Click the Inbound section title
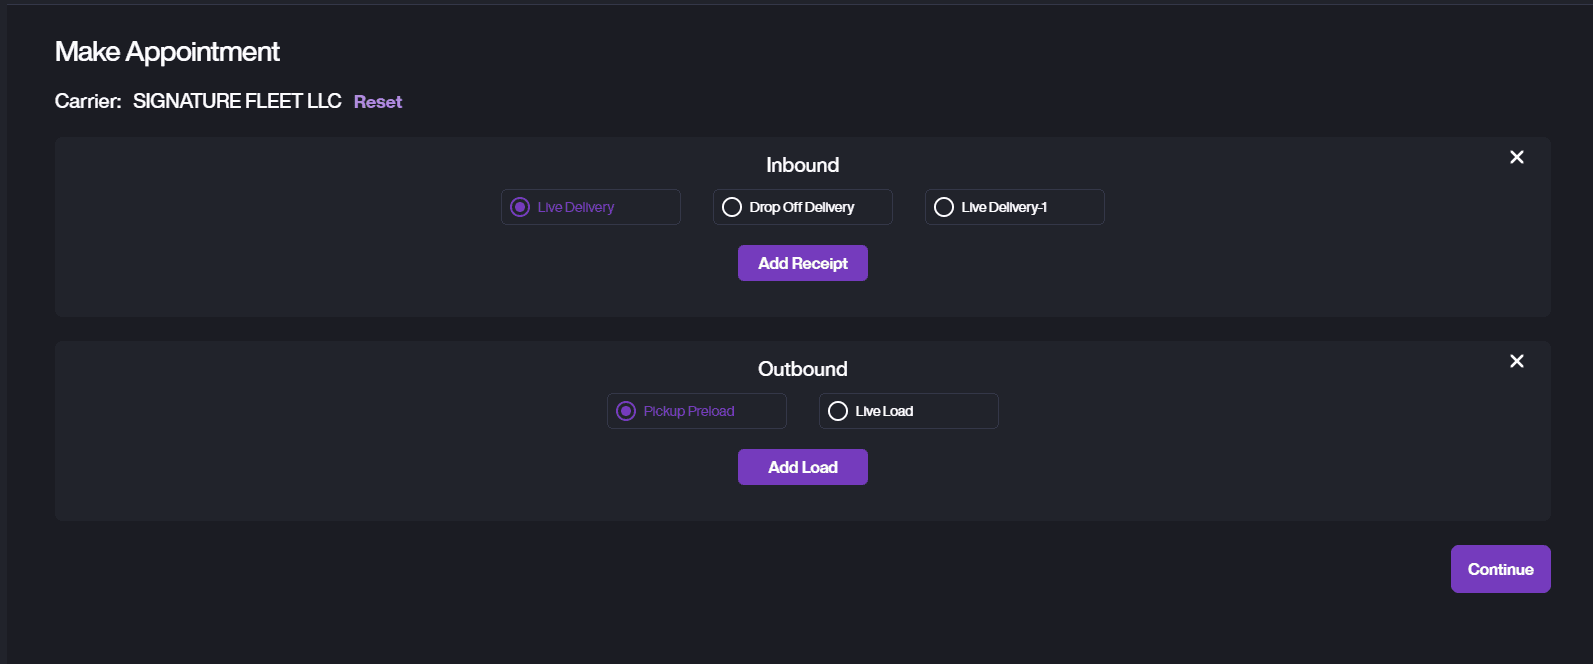Screen dimensions: 1593x664 [x=802, y=165]
